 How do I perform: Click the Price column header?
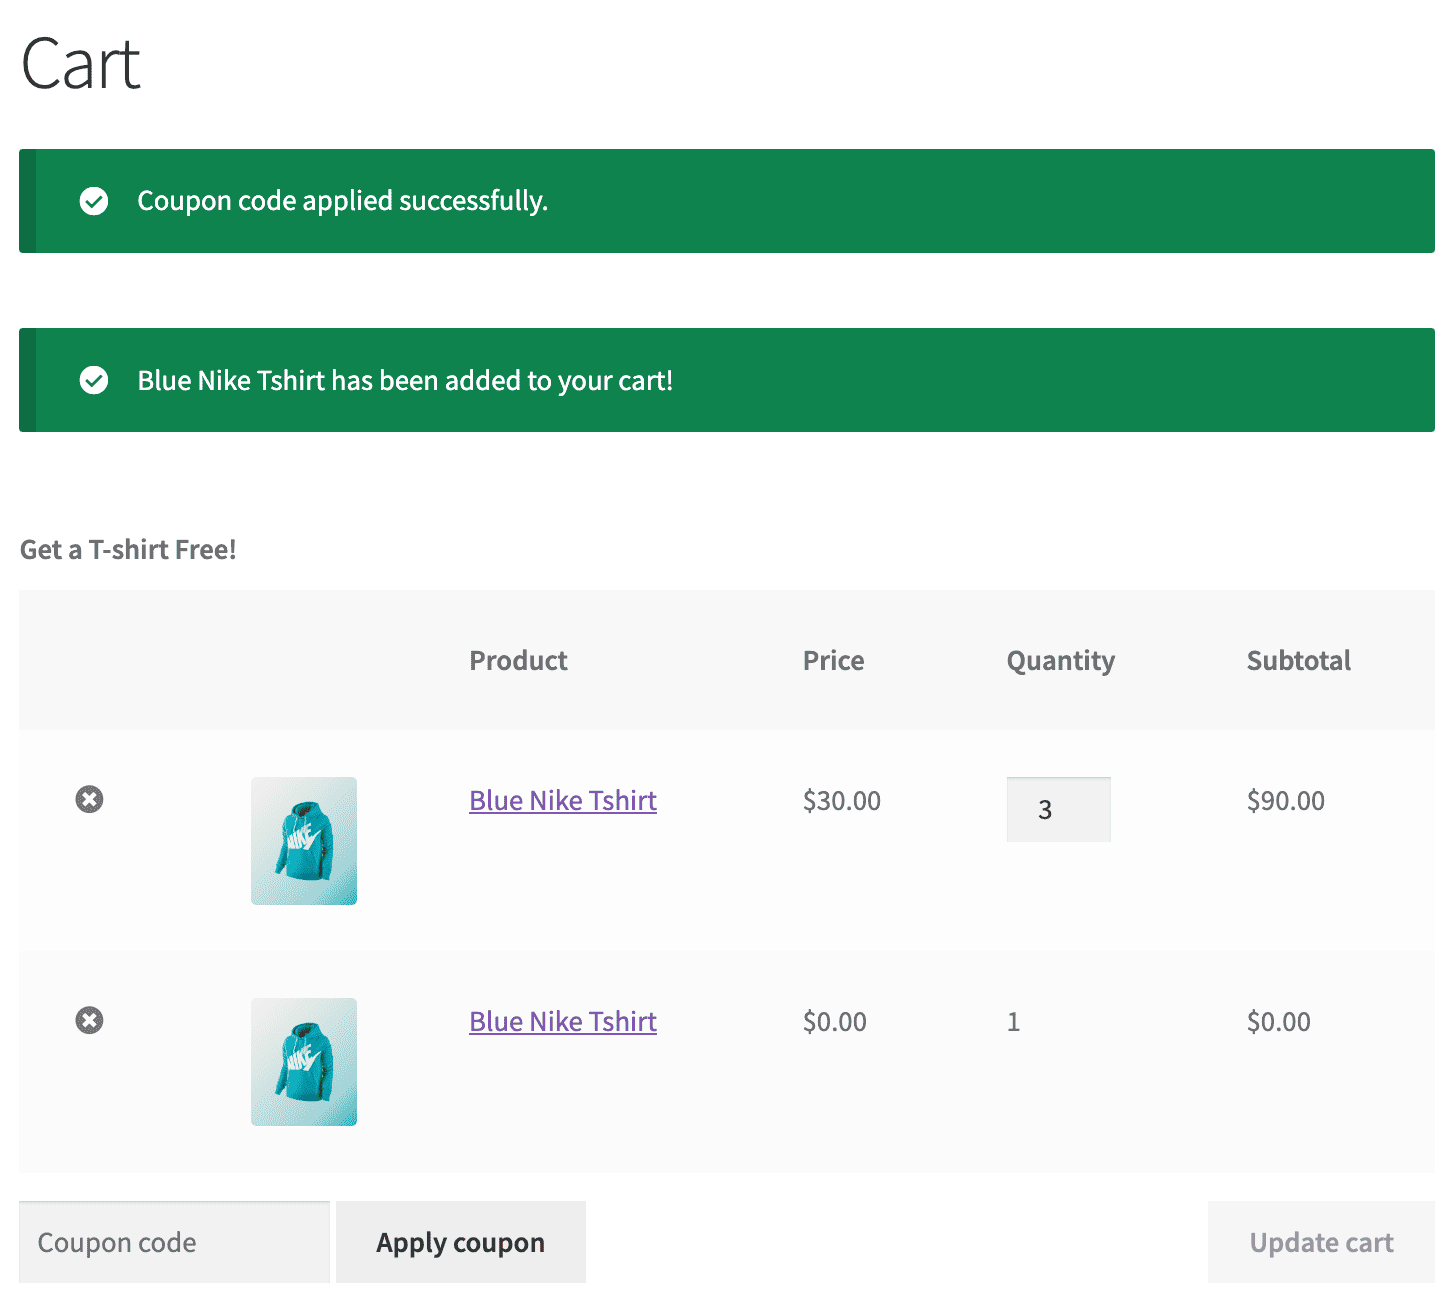click(x=833, y=660)
